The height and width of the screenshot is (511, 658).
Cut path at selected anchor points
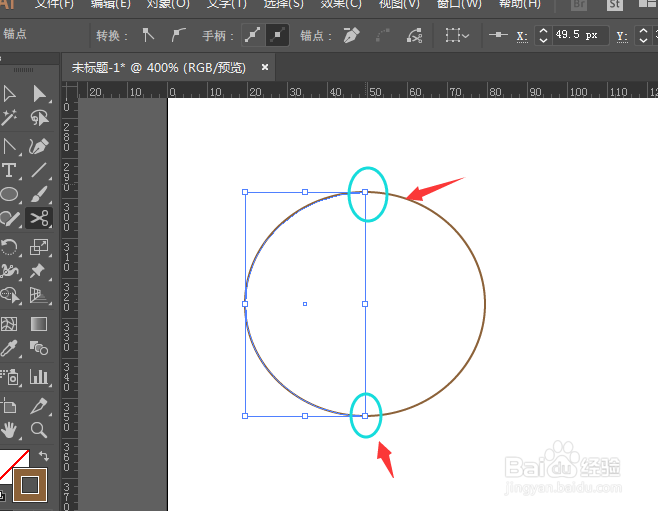414,35
